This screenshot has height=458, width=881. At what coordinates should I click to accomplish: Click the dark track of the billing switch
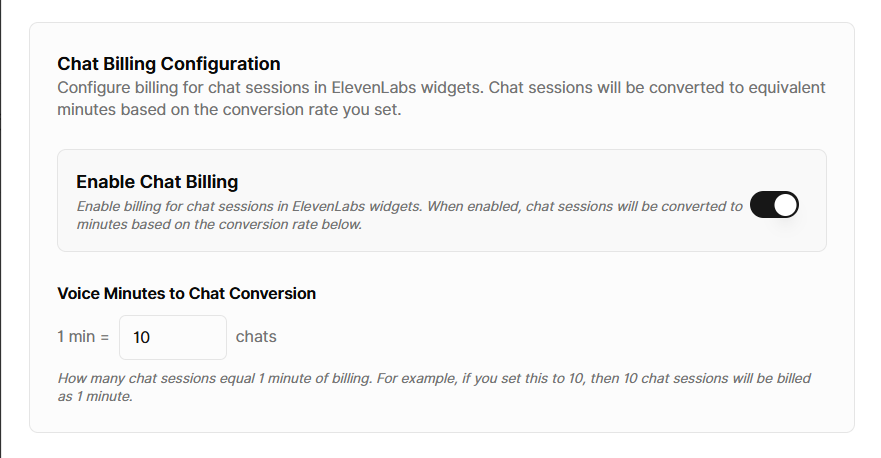click(x=761, y=205)
